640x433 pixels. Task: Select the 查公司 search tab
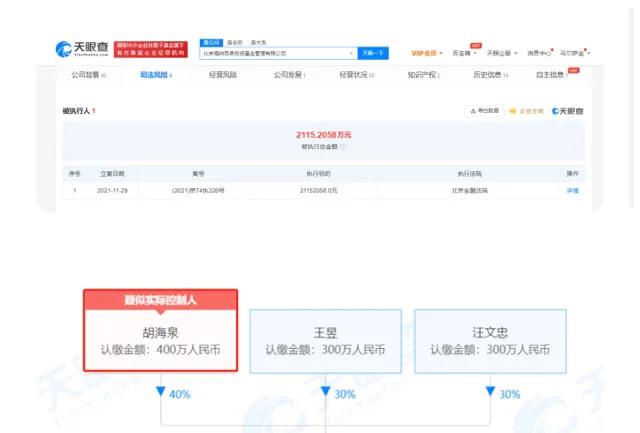[211, 42]
